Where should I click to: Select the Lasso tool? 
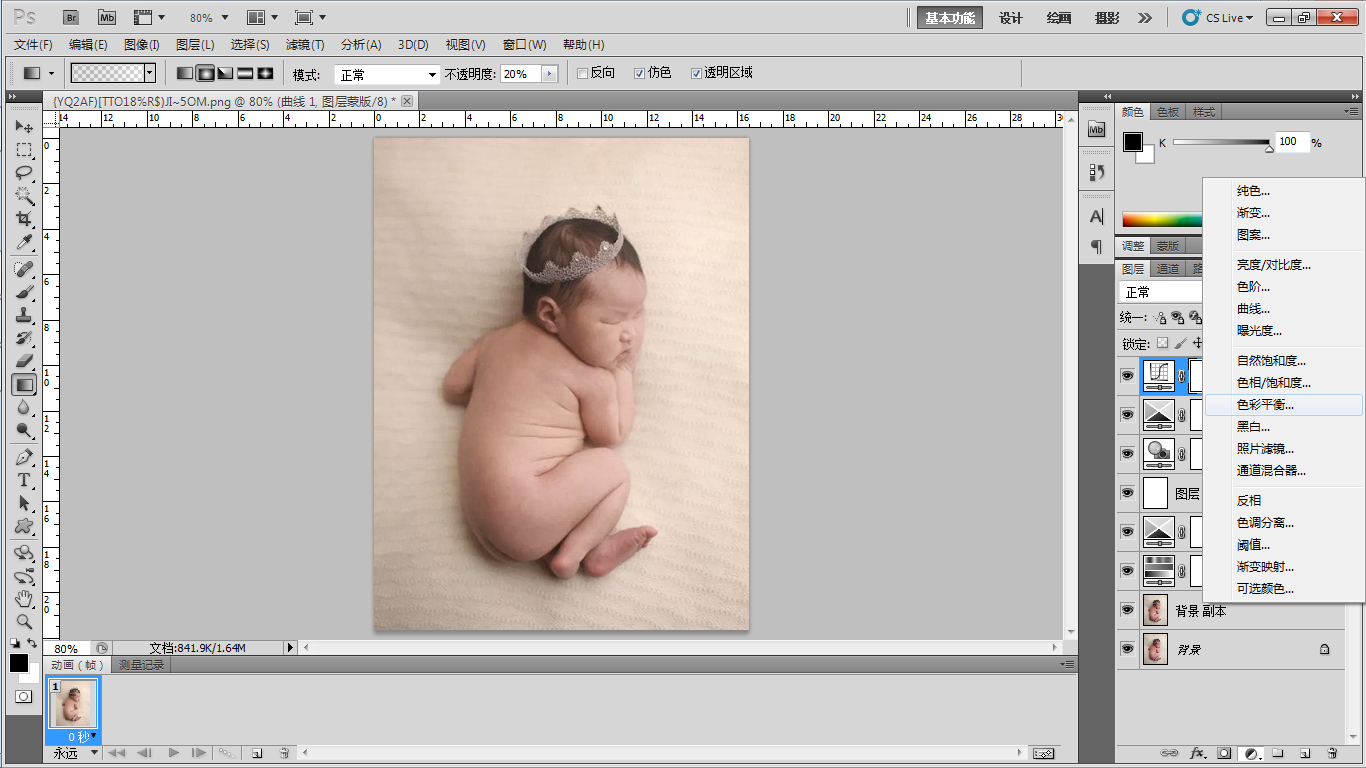pyautogui.click(x=24, y=172)
